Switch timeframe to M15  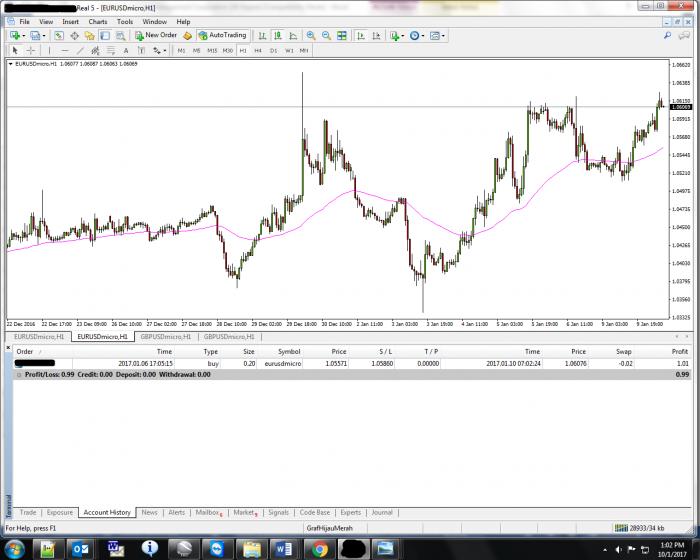pos(212,50)
